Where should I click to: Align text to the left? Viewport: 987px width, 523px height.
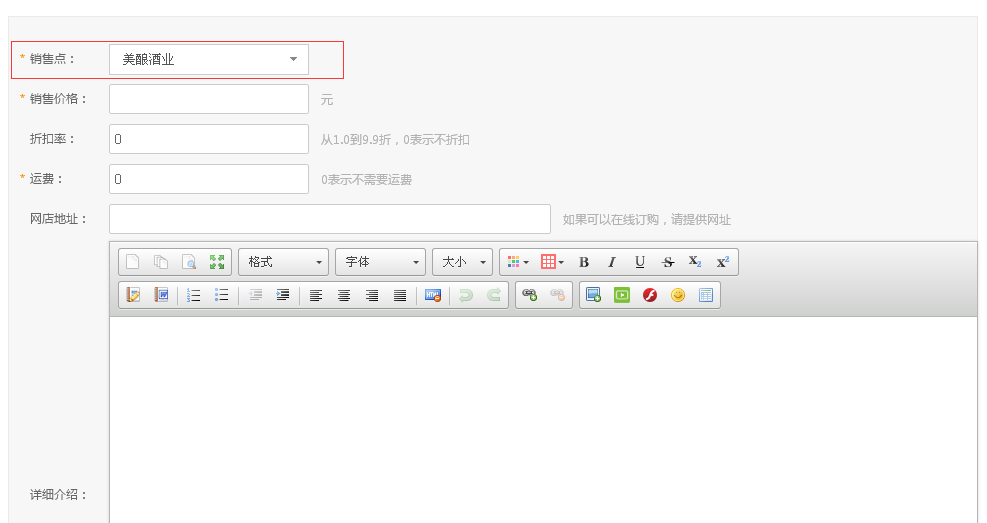[x=316, y=295]
